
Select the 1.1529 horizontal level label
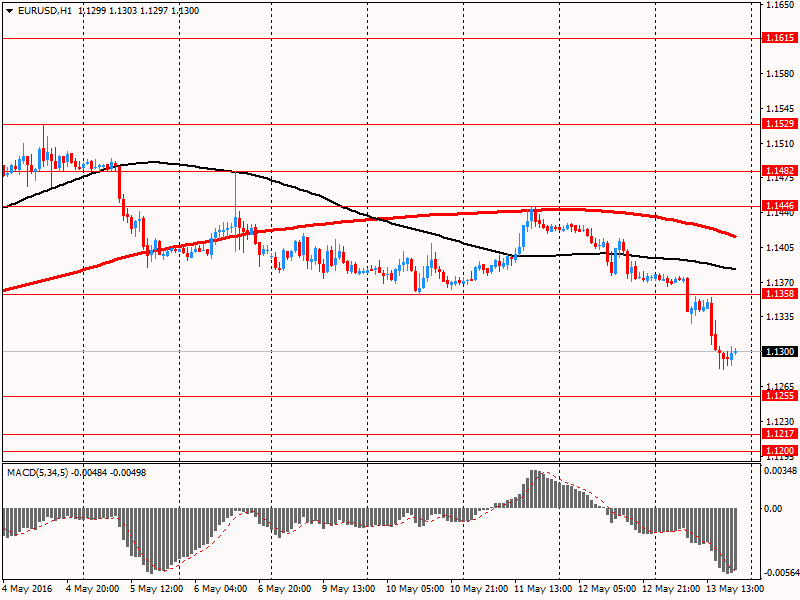pos(779,123)
